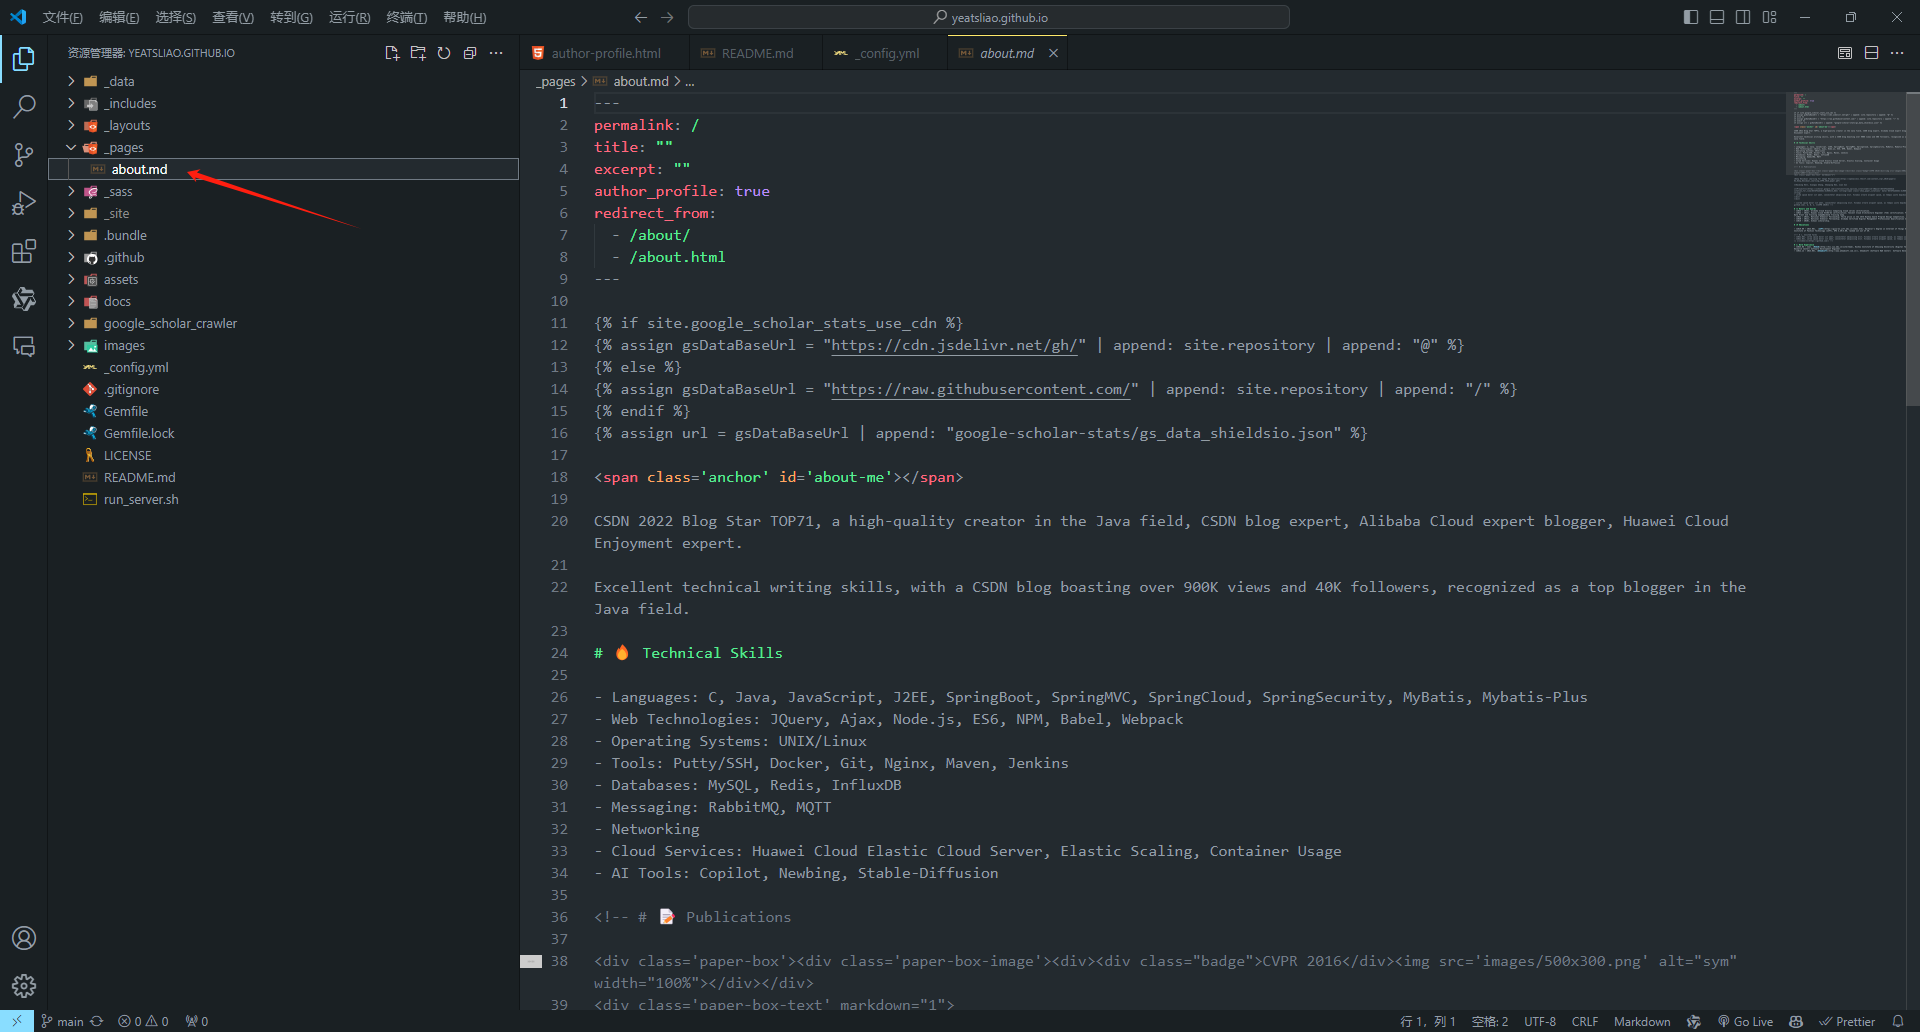Open the Source Control view

pyautogui.click(x=24, y=154)
